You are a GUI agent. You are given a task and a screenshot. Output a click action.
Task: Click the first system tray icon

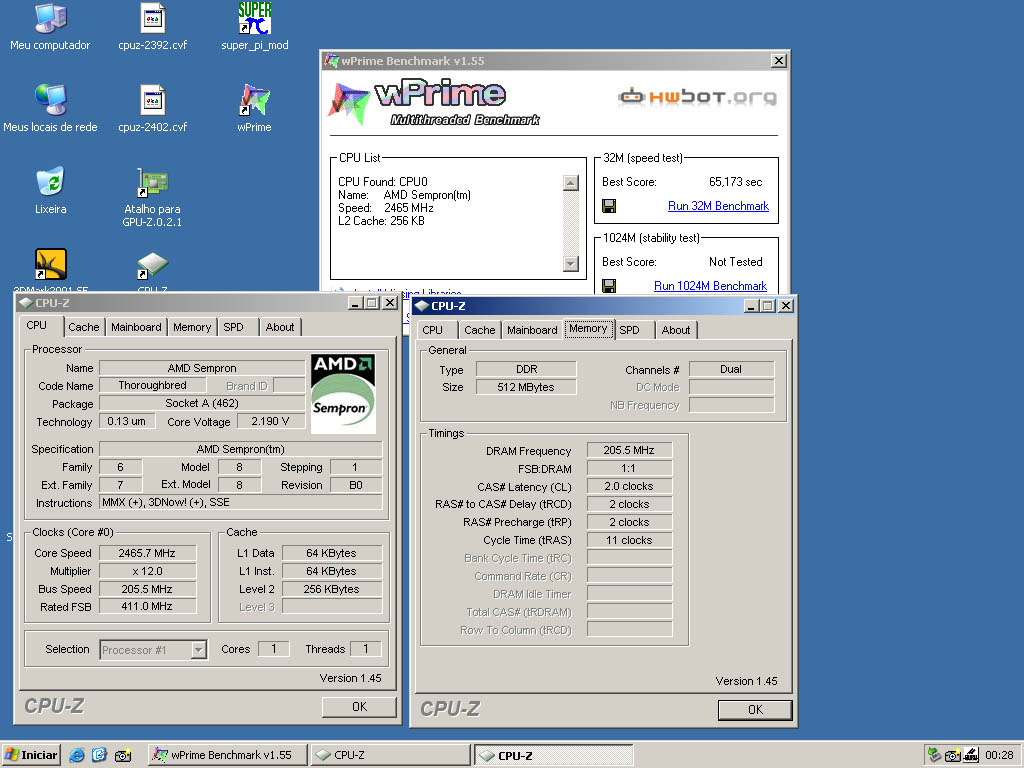935,755
